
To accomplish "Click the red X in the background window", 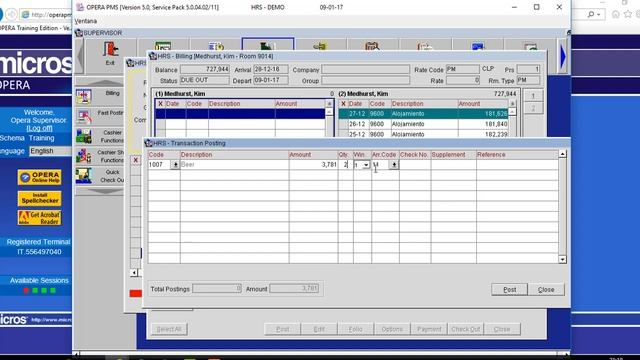I will (x=136, y=160).
